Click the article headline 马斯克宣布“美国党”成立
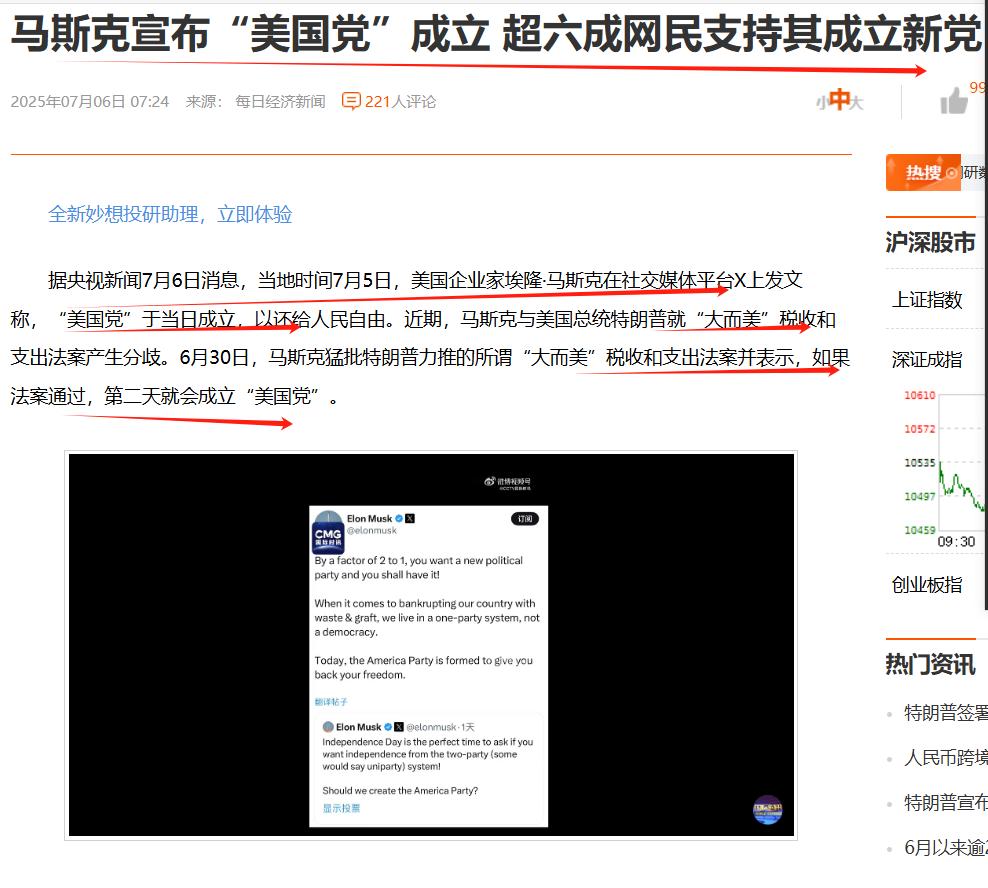The image size is (988, 888). click(250, 34)
